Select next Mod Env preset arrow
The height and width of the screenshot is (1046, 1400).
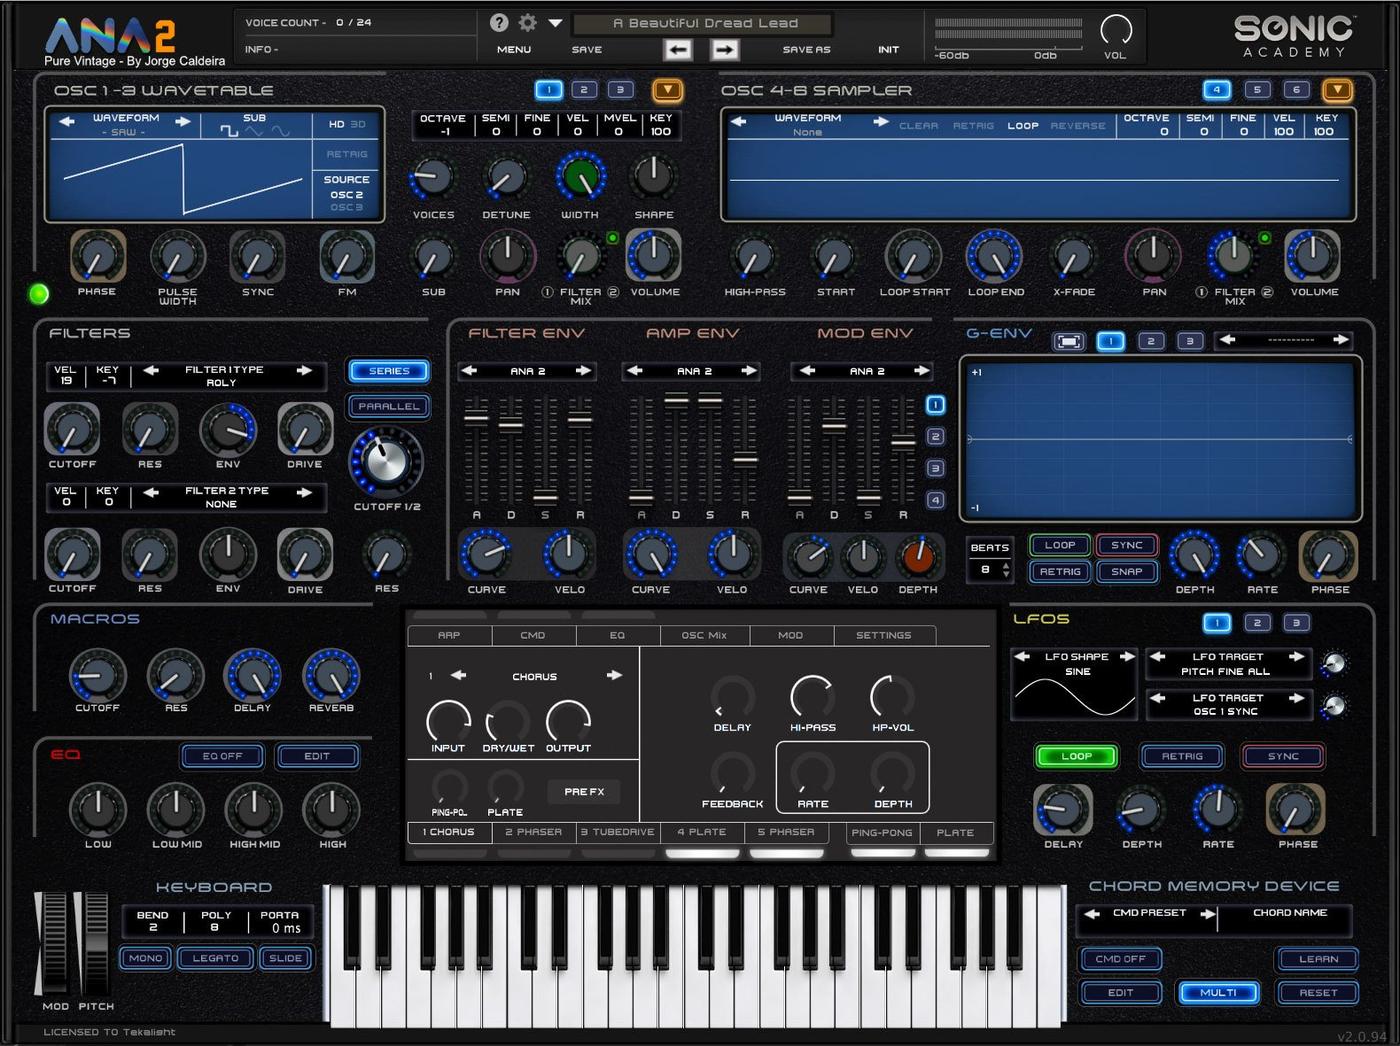pyautogui.click(x=921, y=371)
